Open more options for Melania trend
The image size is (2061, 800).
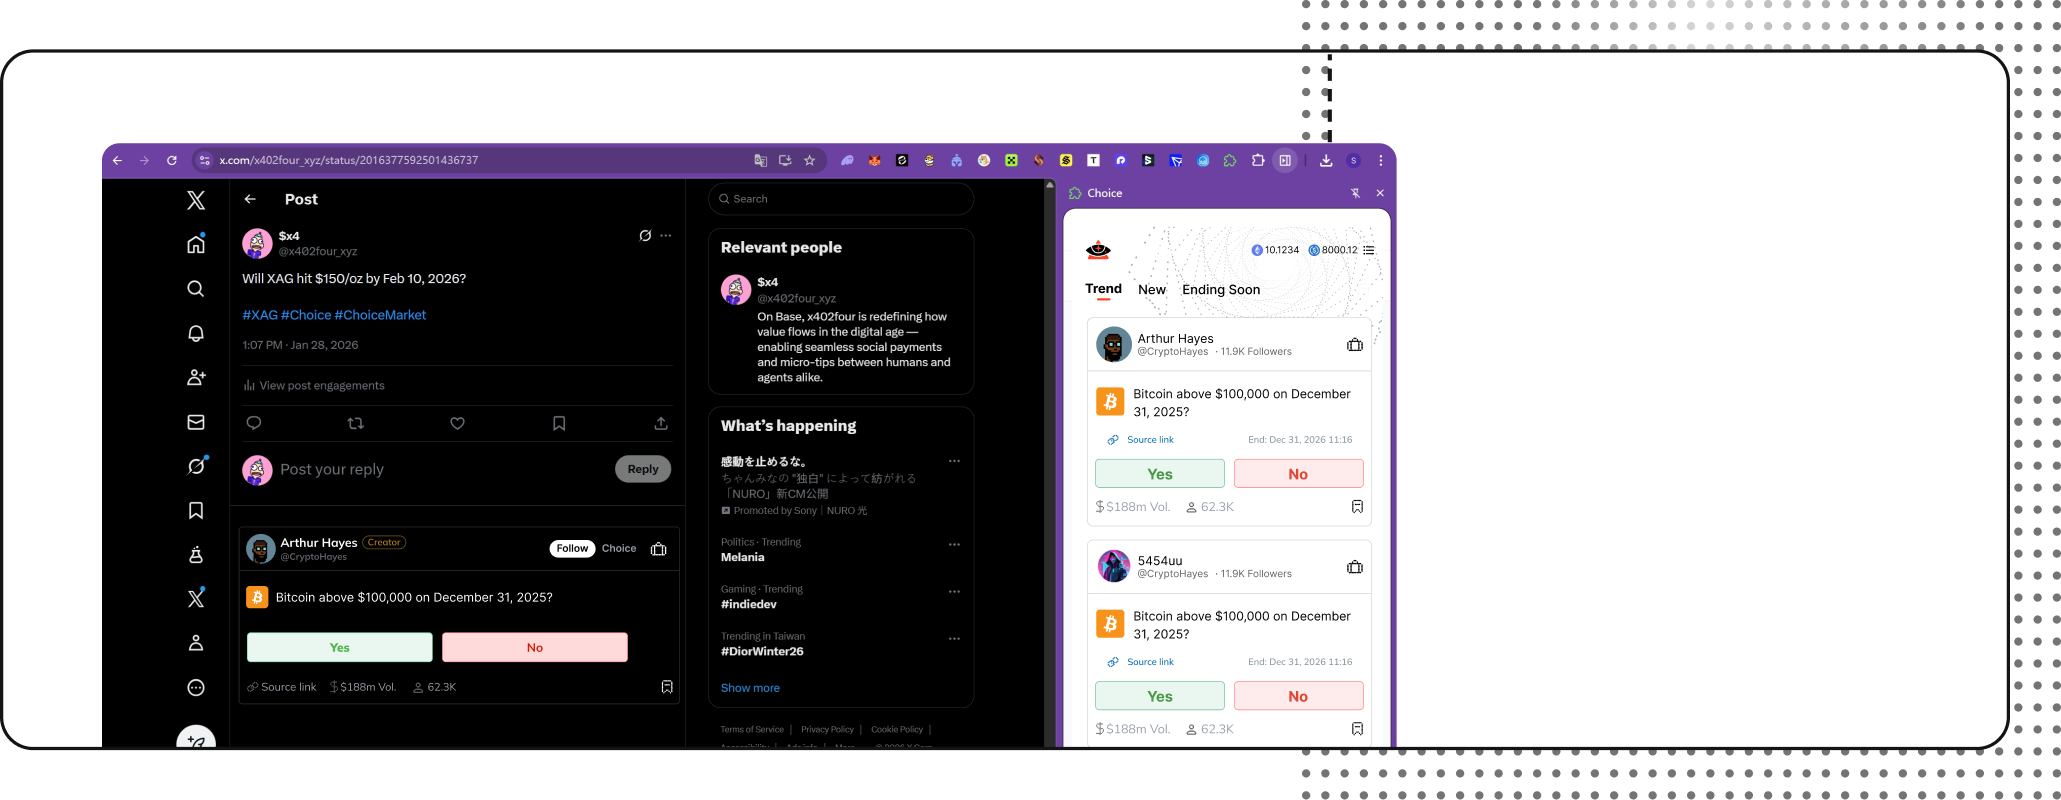tap(954, 545)
